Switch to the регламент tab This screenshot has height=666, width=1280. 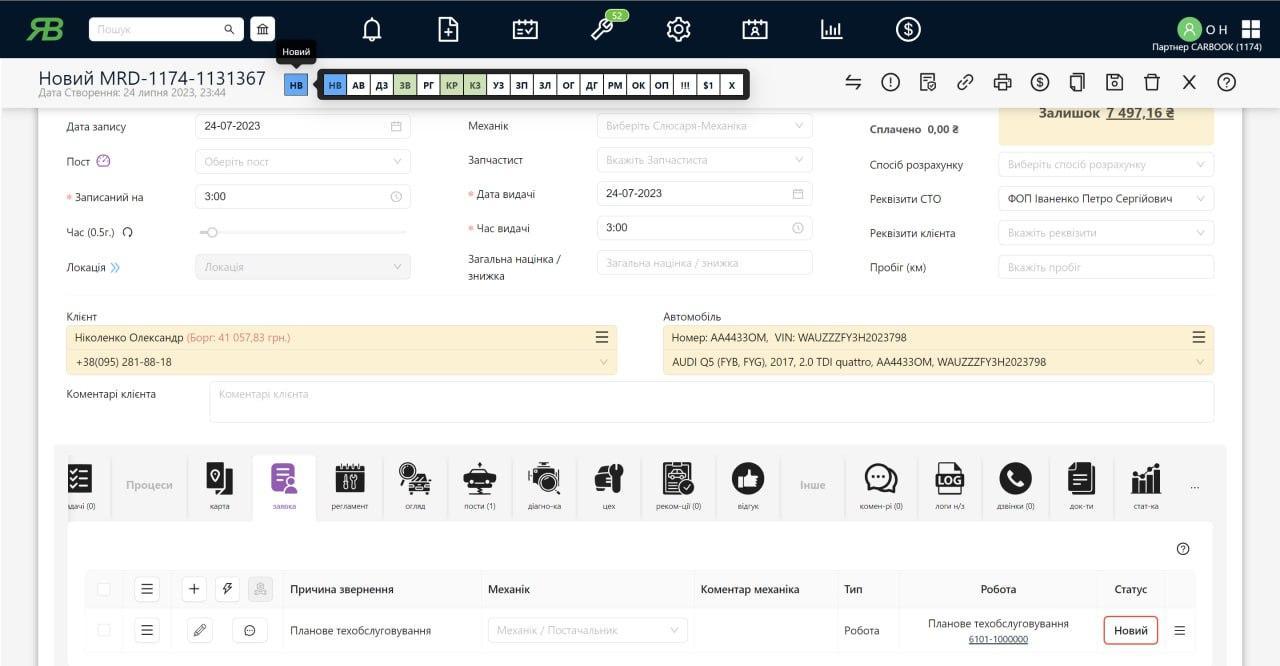349,487
